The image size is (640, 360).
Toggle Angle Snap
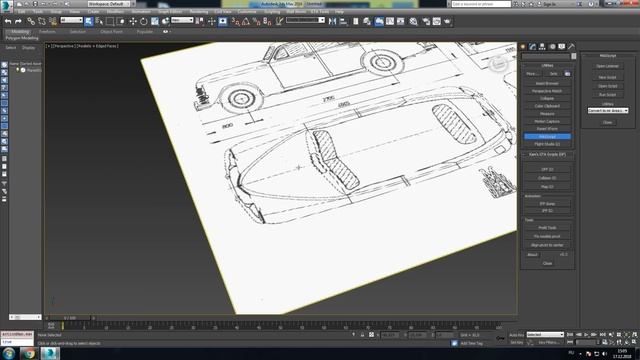pos(246,21)
